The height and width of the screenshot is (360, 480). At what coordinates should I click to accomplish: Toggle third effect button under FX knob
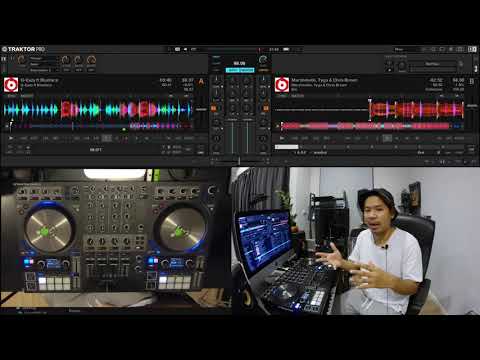tap(91, 70)
